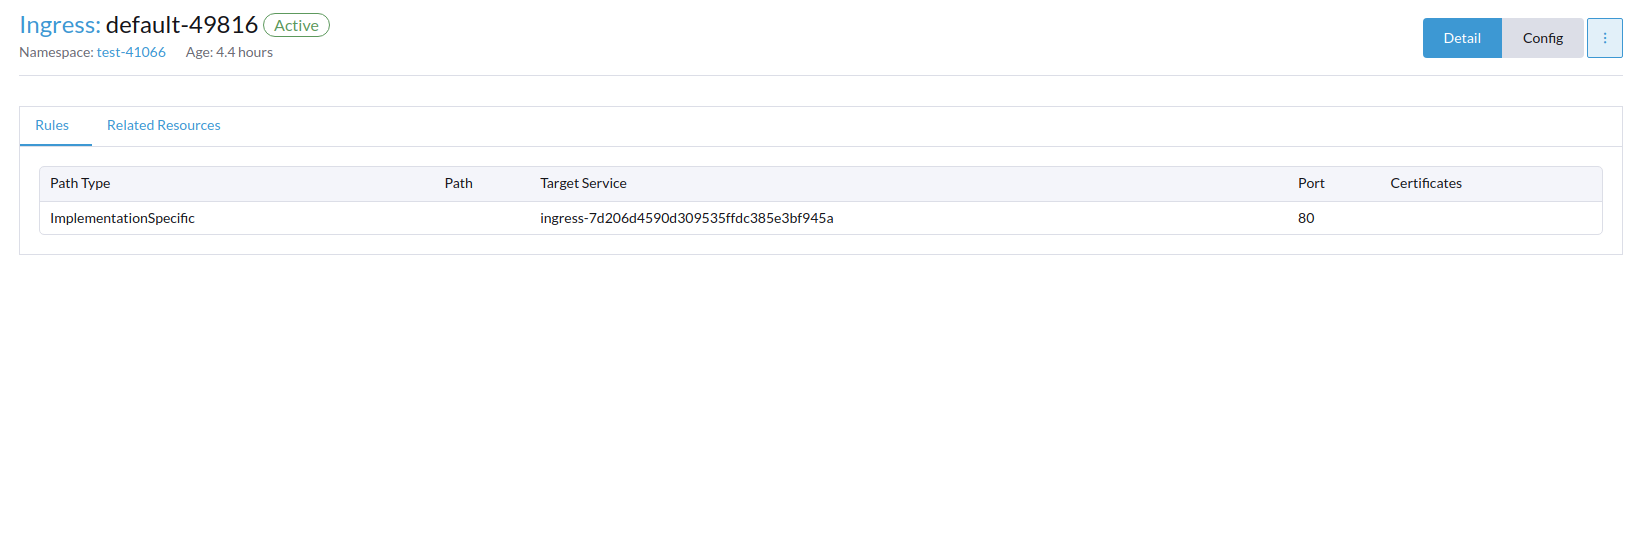Open namespace test-41066 link
The height and width of the screenshot is (560, 1634).
pyautogui.click(x=131, y=52)
